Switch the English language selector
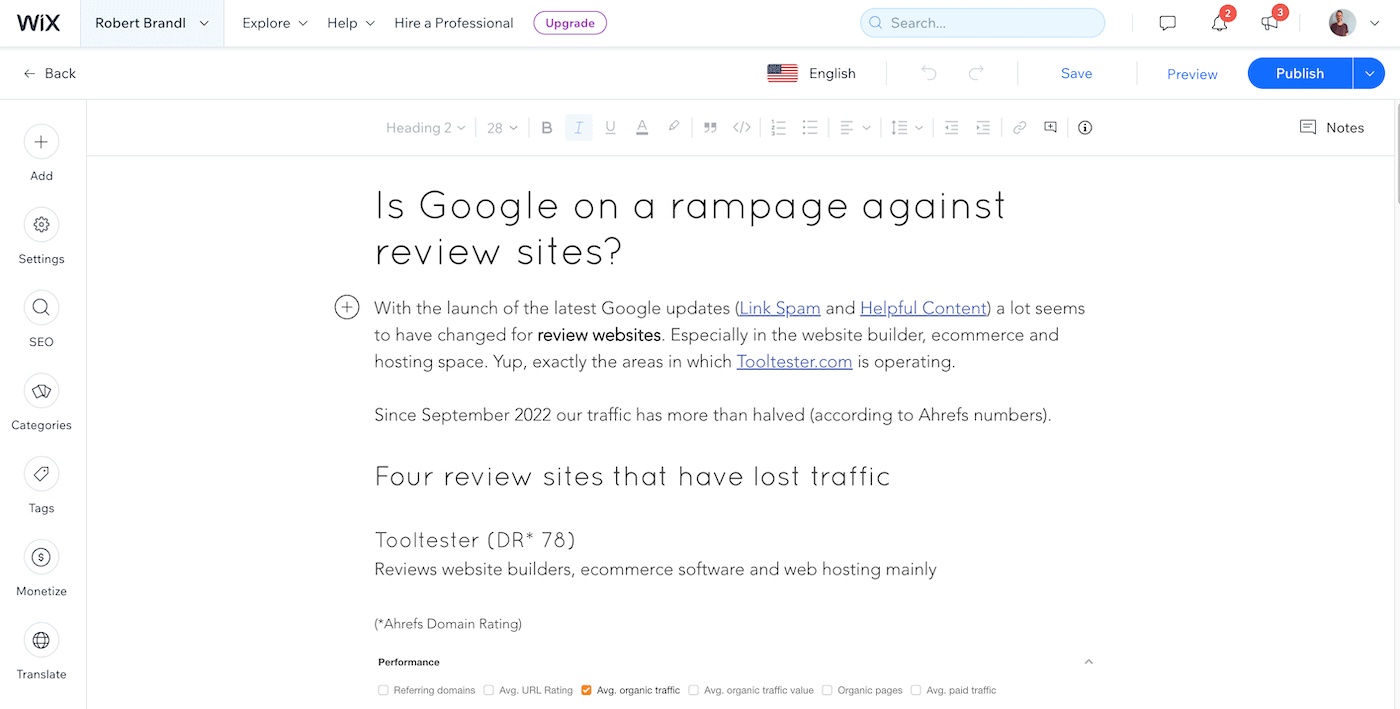Viewport: 1400px width, 709px height. point(812,73)
